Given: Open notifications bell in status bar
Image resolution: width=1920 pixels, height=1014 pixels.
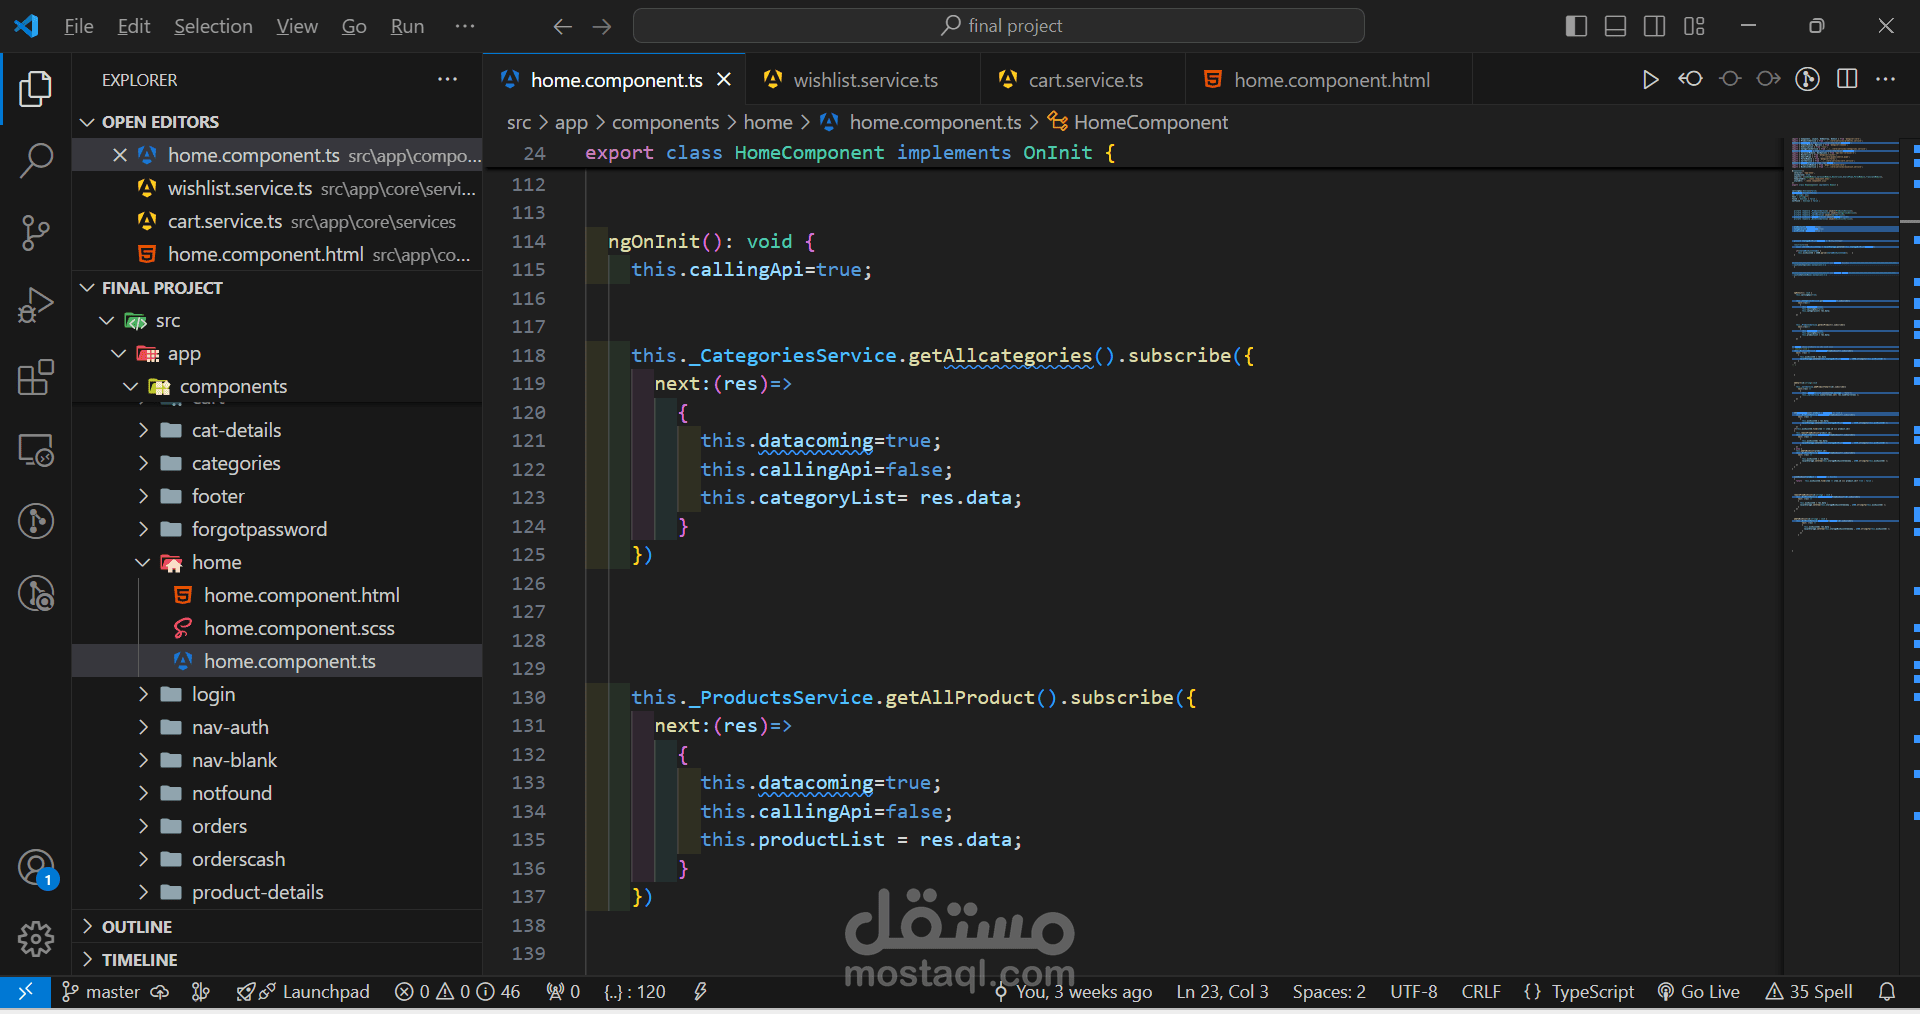Looking at the screenshot, I should click(1887, 992).
